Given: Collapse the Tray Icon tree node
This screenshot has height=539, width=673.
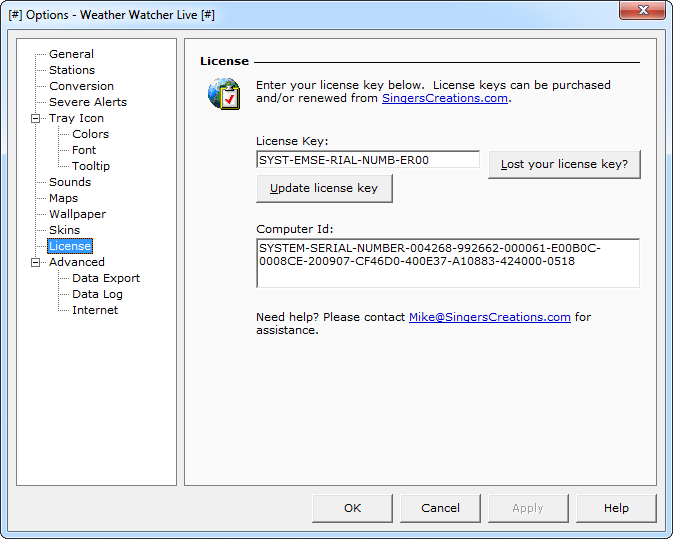Looking at the screenshot, I should 36,118.
